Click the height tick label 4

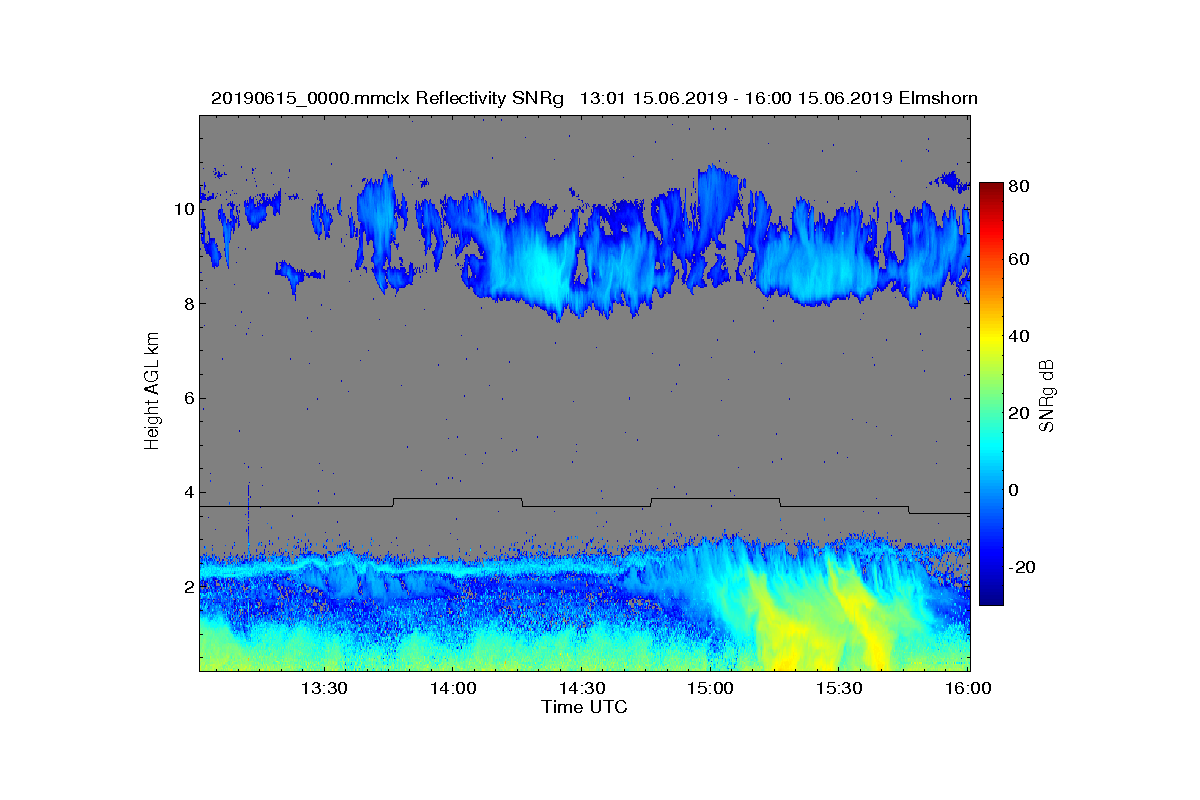pos(187,492)
